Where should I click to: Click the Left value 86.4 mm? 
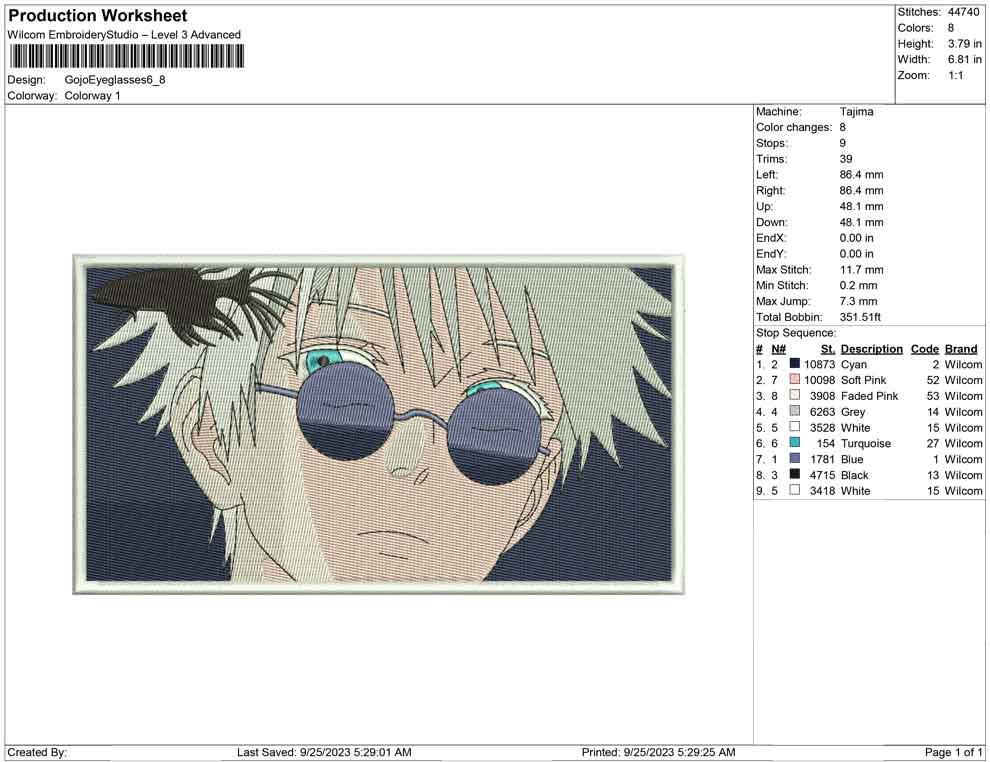(862, 175)
